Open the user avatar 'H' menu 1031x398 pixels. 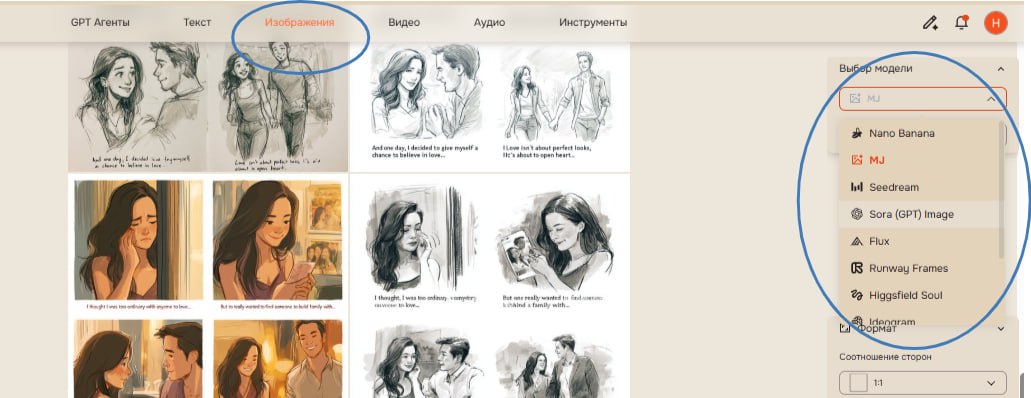point(995,23)
